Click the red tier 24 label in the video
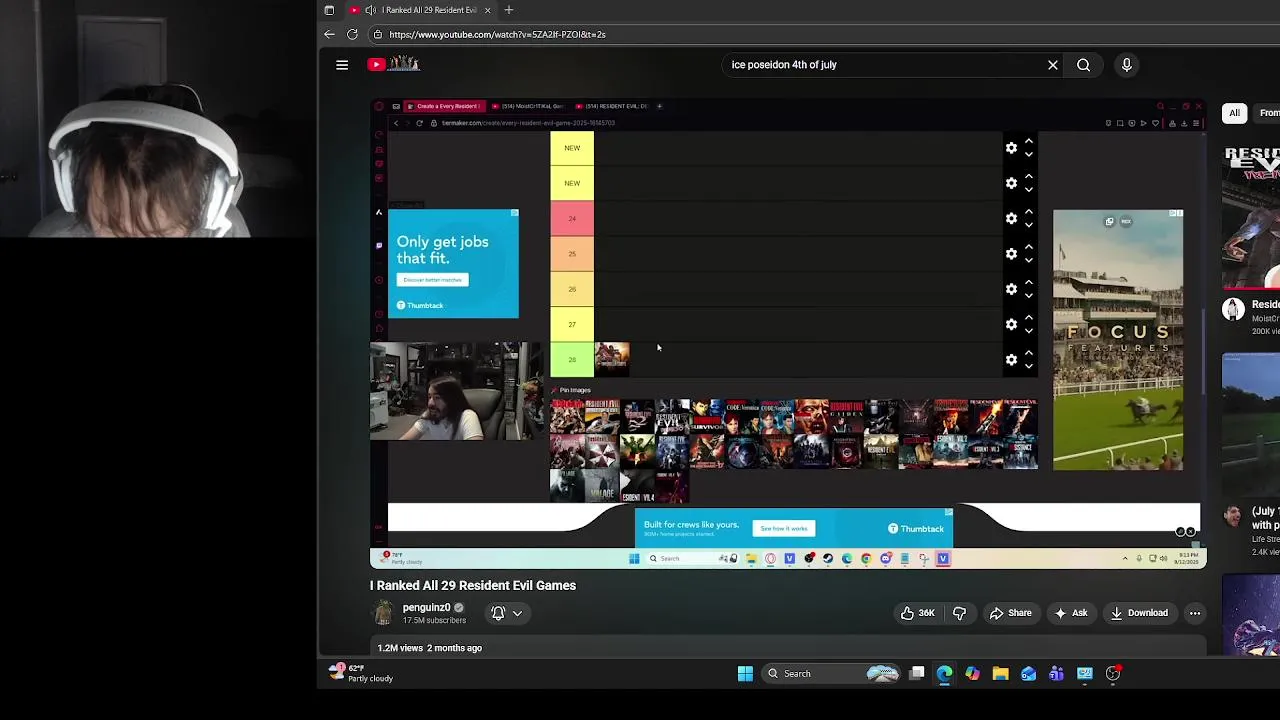This screenshot has width=1280, height=720. point(572,219)
